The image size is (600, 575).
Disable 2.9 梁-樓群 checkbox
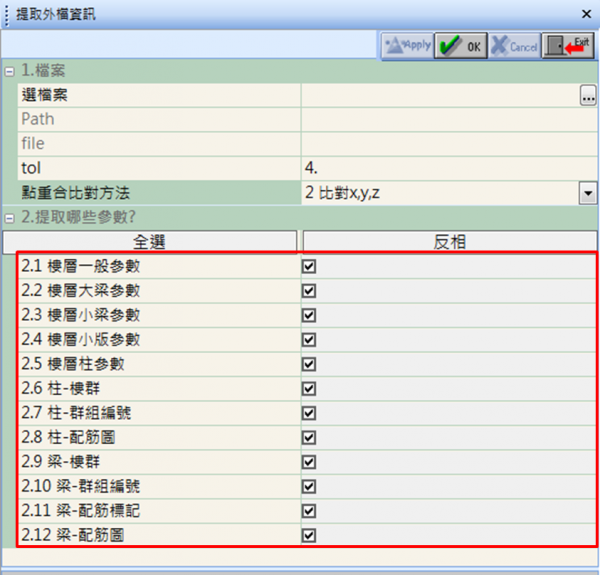pos(309,462)
